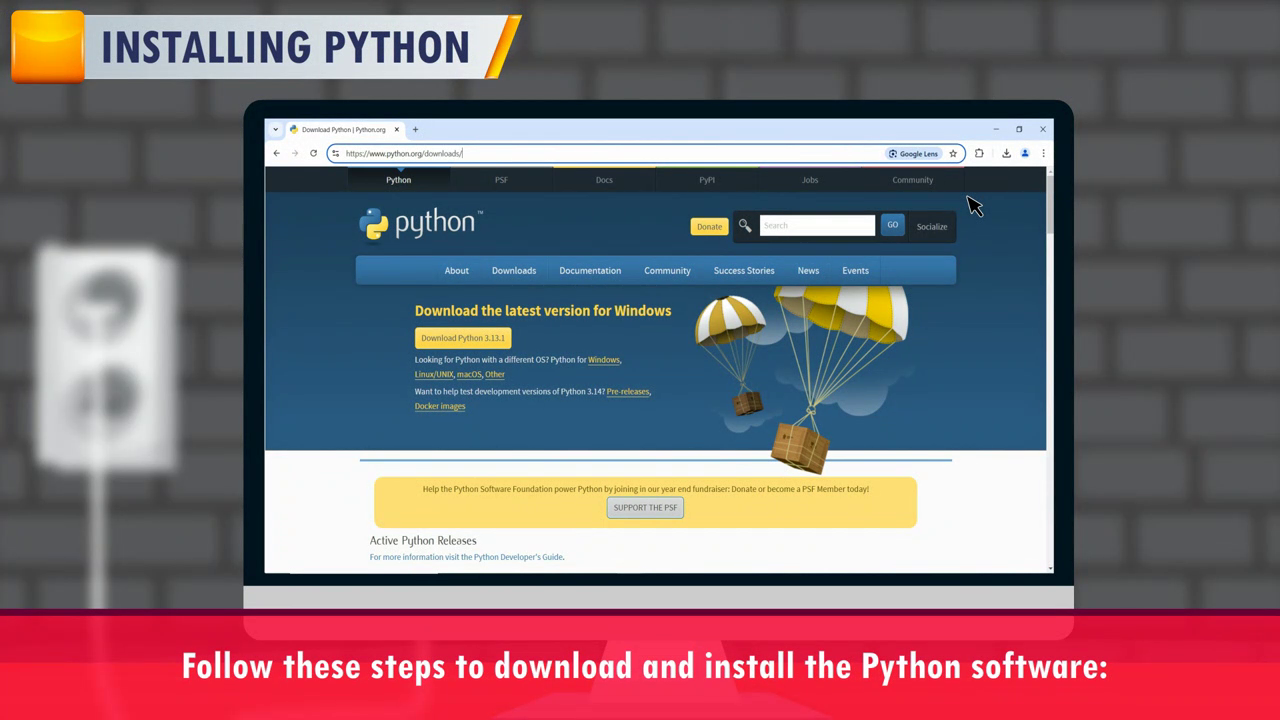Switch to the Community top tab
This screenshot has height=720, width=1280.
coord(912,180)
